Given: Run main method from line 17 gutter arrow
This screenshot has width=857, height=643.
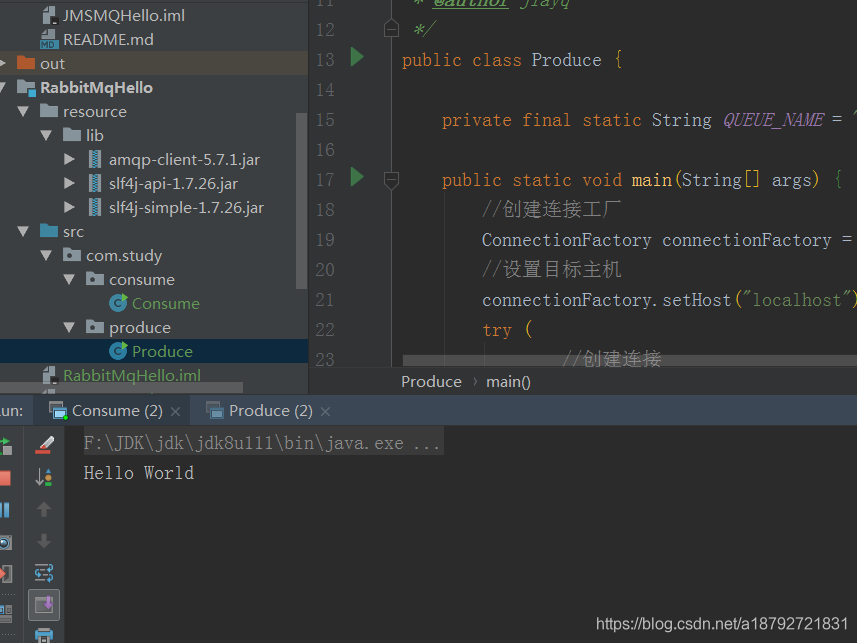Looking at the screenshot, I should [357, 177].
